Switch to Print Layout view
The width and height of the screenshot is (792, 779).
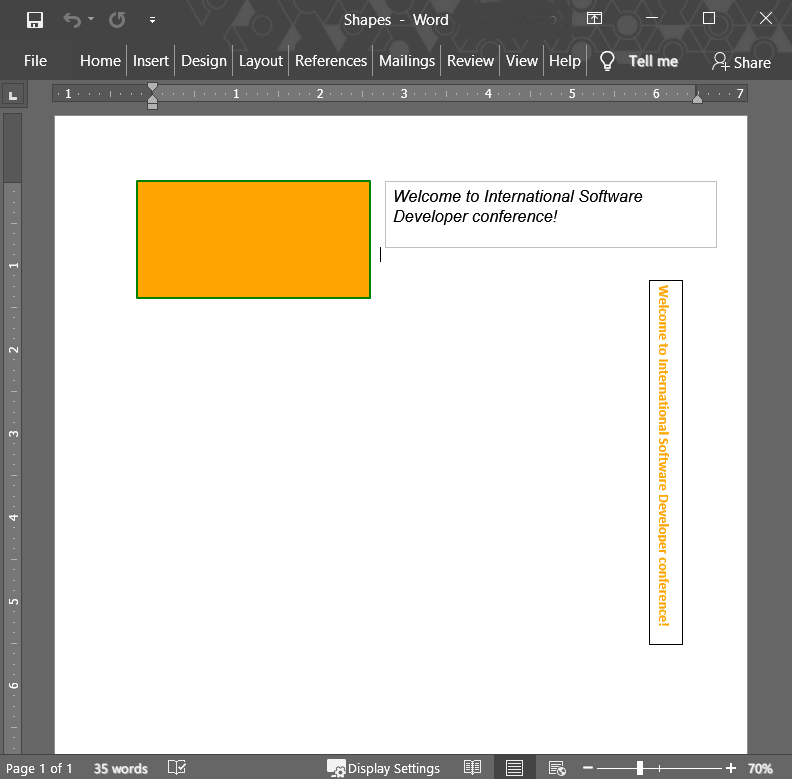[514, 768]
